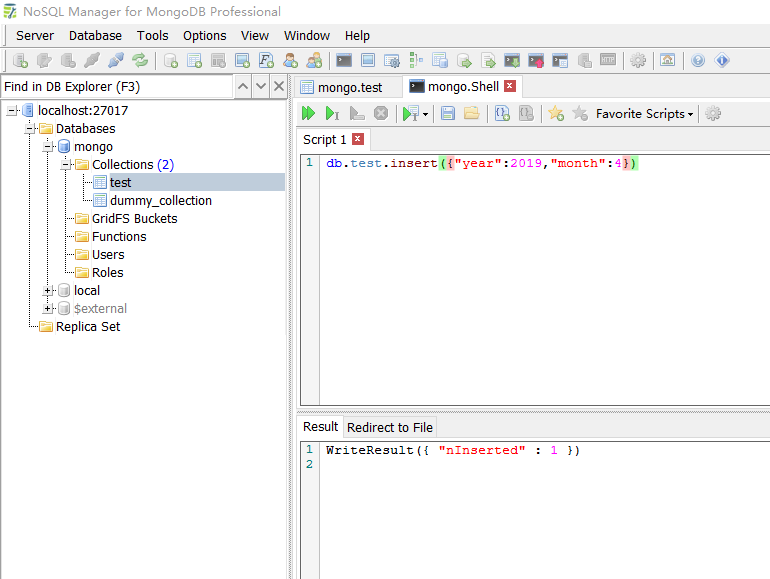The height and width of the screenshot is (579, 770).
Task: Select the Roles folder in tree
Action: point(108,273)
